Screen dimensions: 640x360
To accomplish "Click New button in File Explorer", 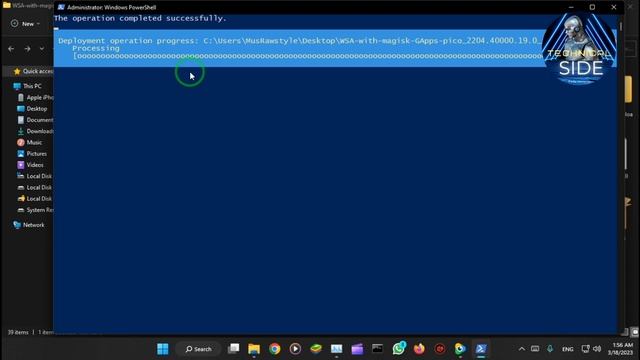I will point(26,24).
